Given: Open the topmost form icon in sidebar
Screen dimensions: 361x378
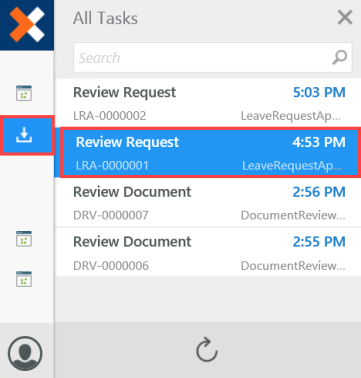Looking at the screenshot, I should (x=24, y=93).
